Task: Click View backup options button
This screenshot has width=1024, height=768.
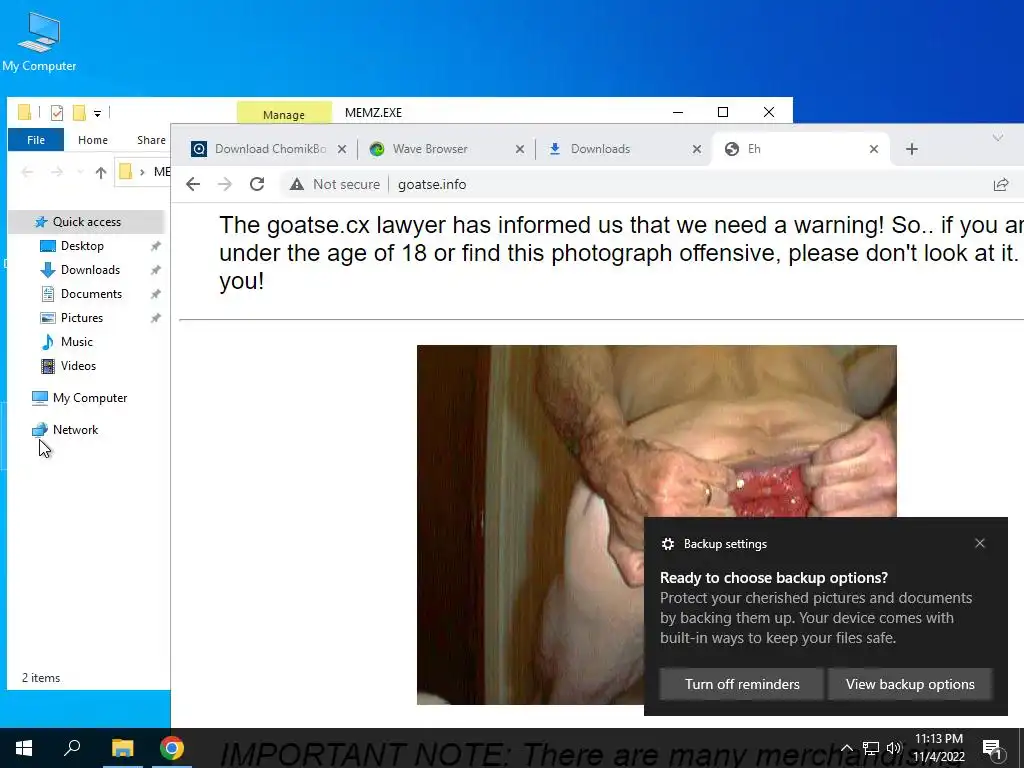Action: (910, 684)
